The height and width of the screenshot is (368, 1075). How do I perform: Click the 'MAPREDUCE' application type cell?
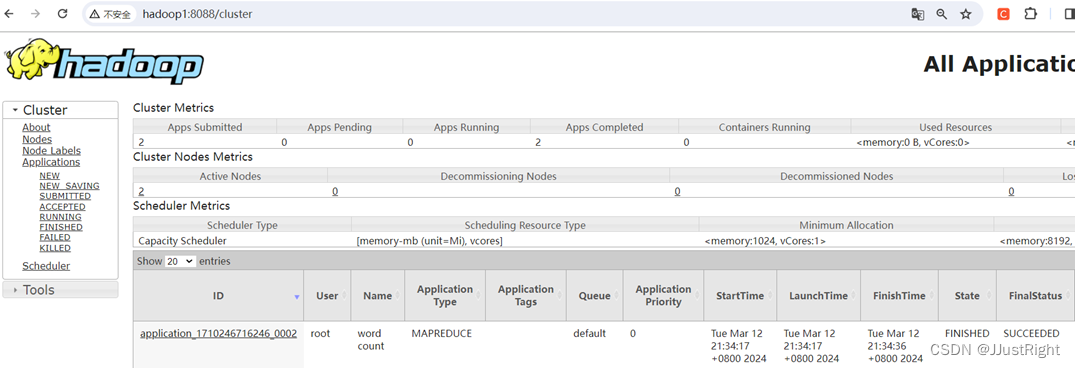point(442,334)
